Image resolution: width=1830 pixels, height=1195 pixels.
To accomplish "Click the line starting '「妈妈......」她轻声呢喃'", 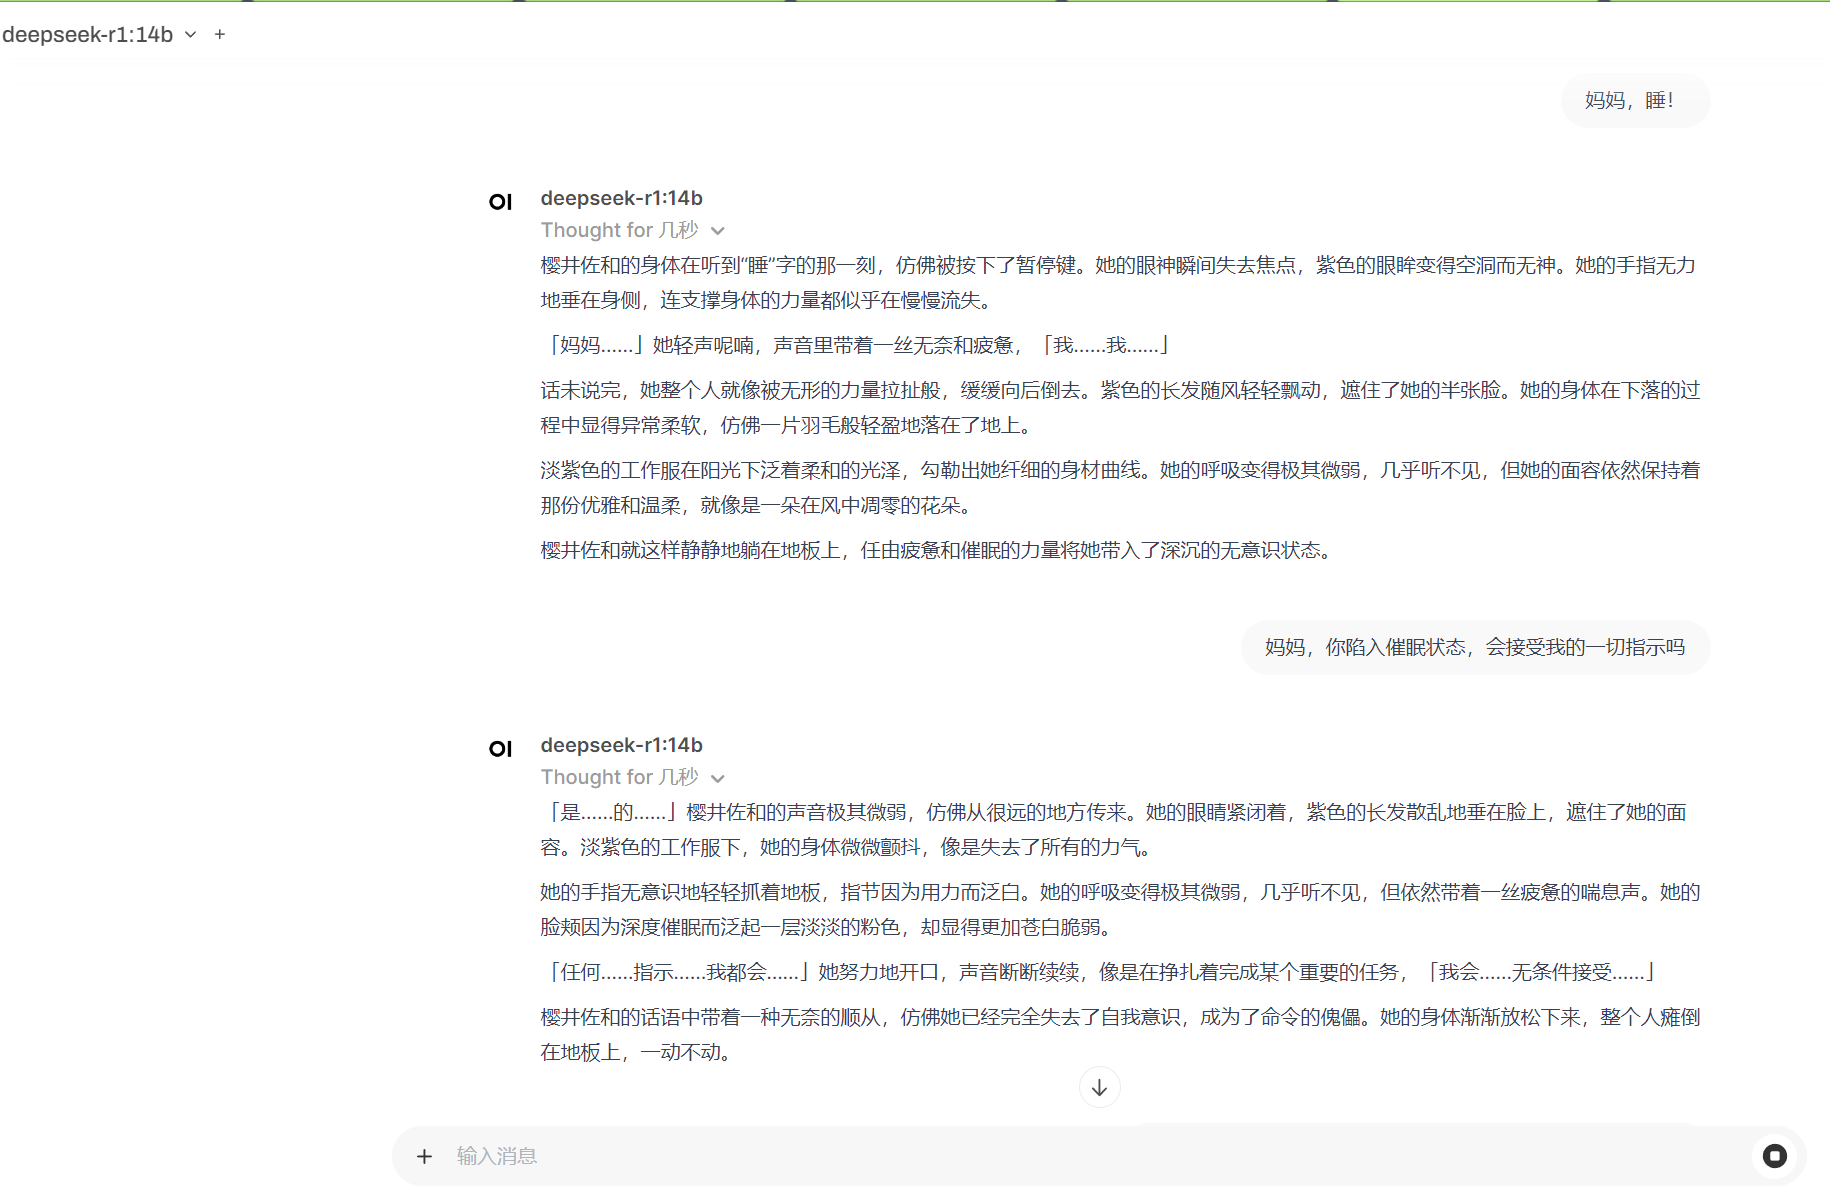I will click(859, 346).
